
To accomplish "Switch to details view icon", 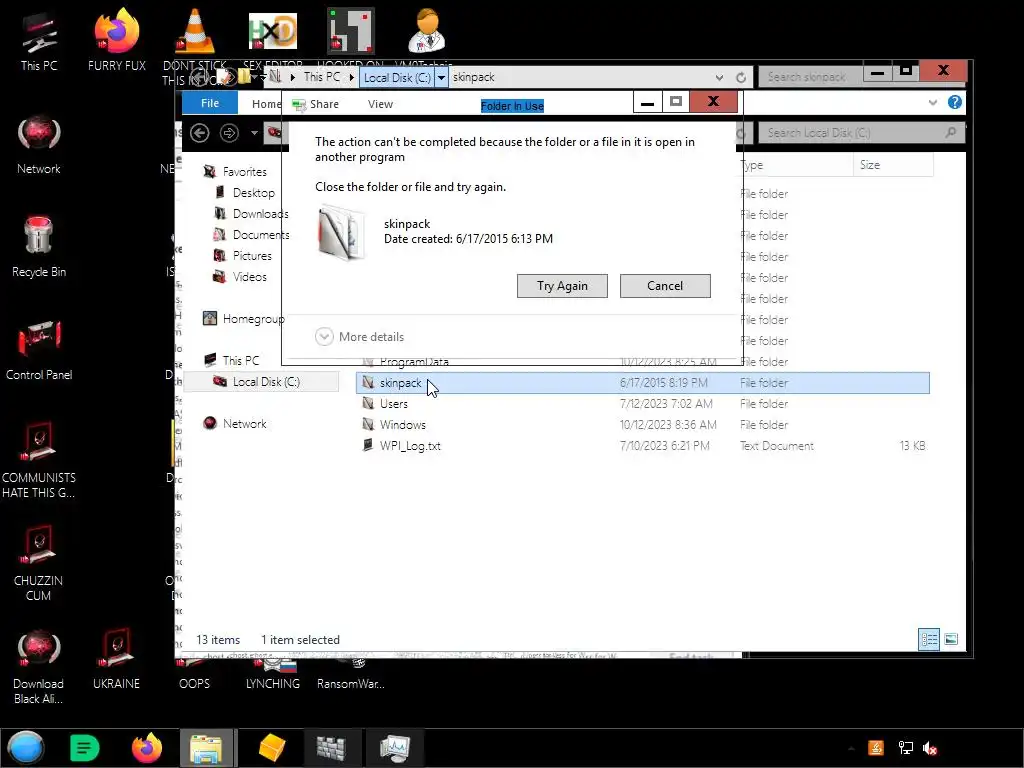I will tap(929, 639).
